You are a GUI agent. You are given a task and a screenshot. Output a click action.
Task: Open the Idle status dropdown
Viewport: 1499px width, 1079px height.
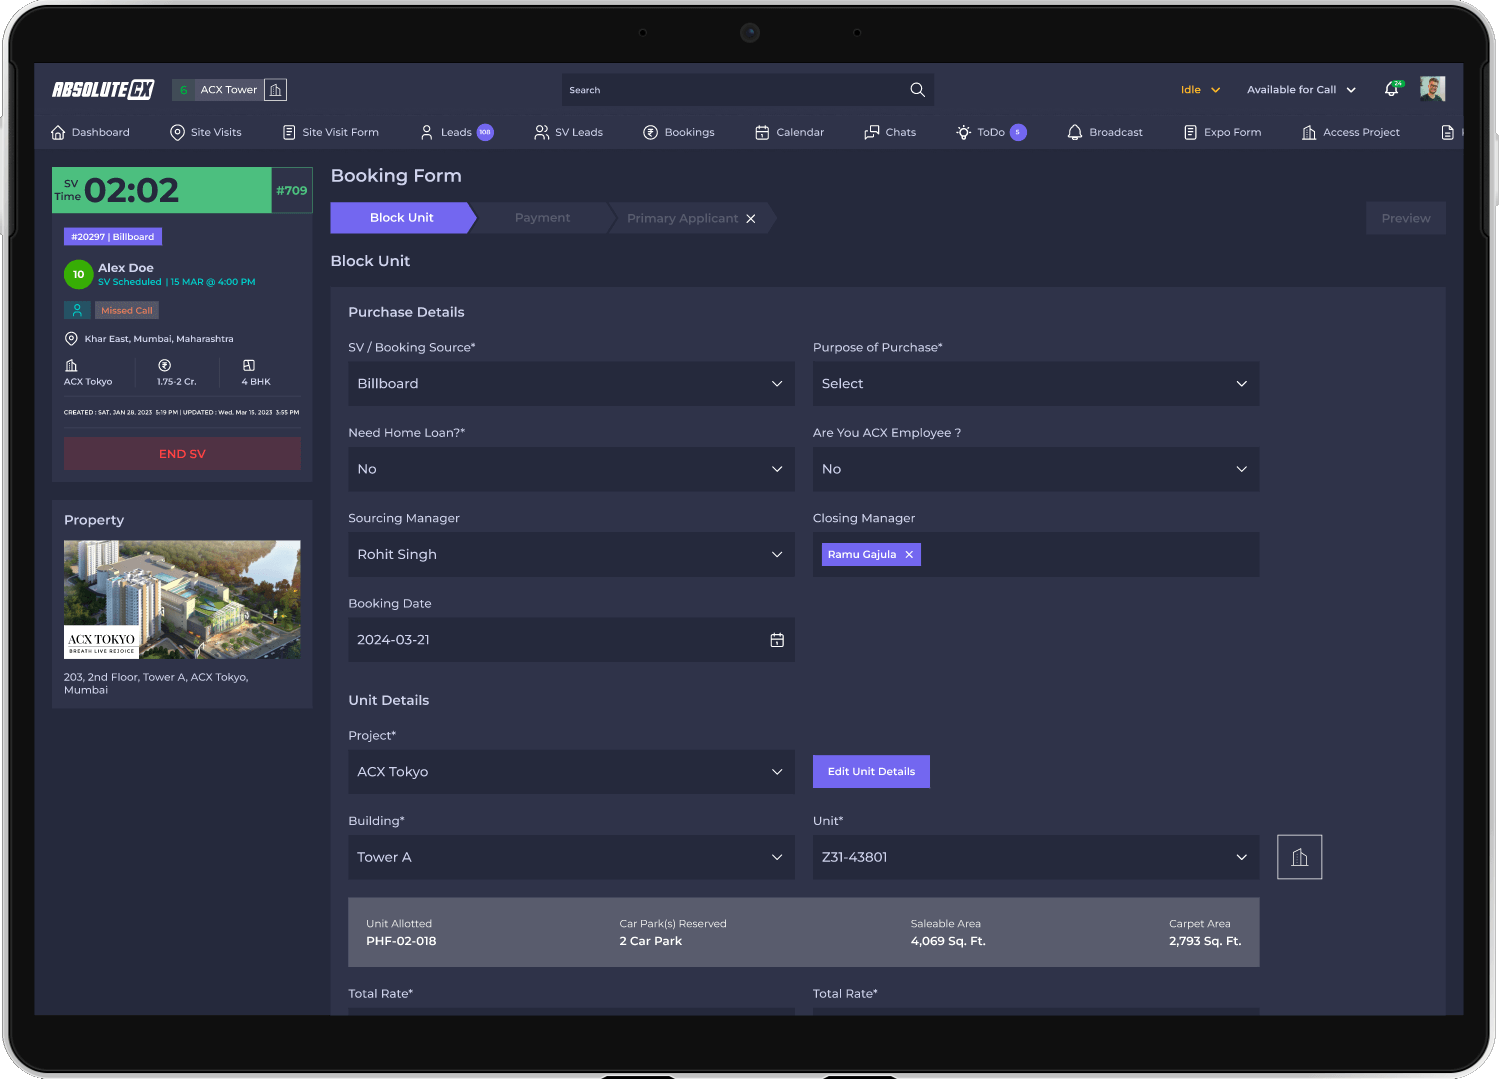click(1200, 90)
